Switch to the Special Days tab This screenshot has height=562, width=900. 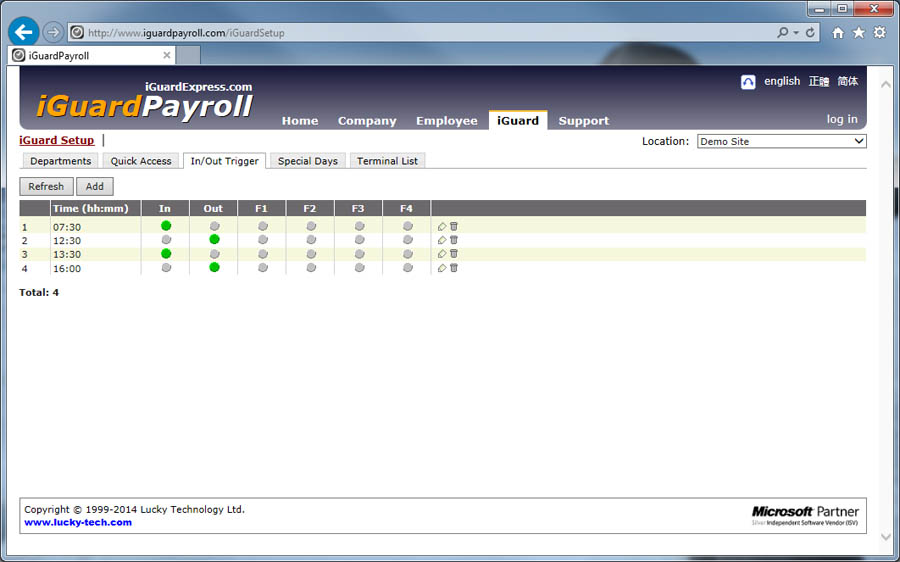click(x=308, y=161)
